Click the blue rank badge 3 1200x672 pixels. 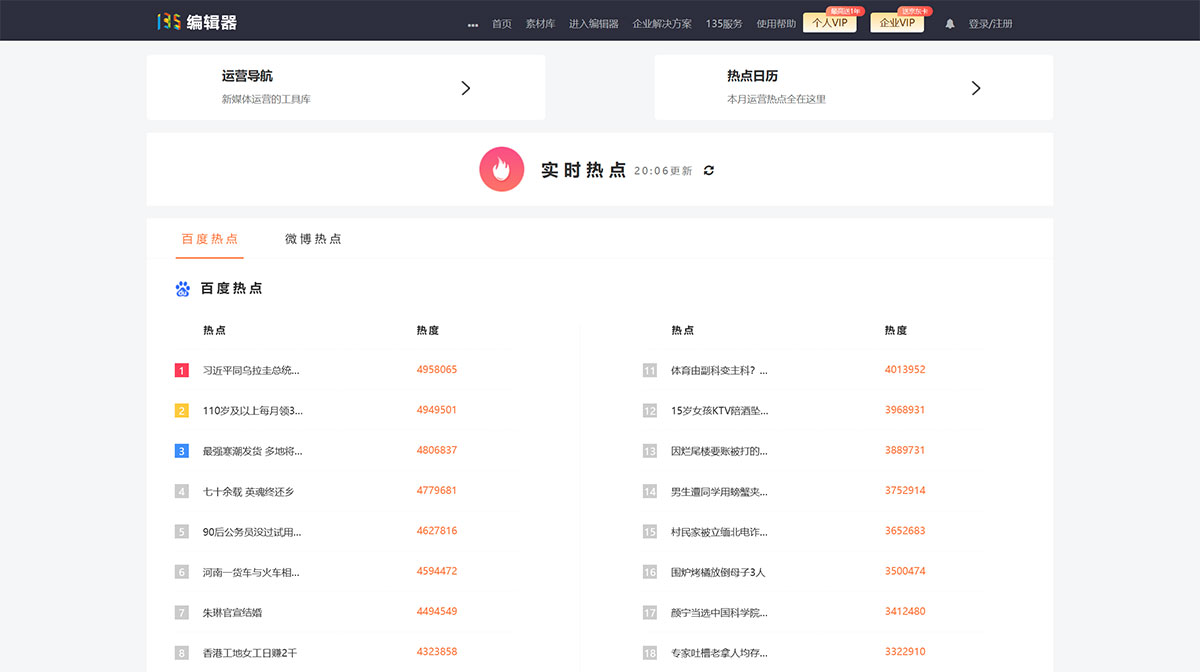click(181, 450)
